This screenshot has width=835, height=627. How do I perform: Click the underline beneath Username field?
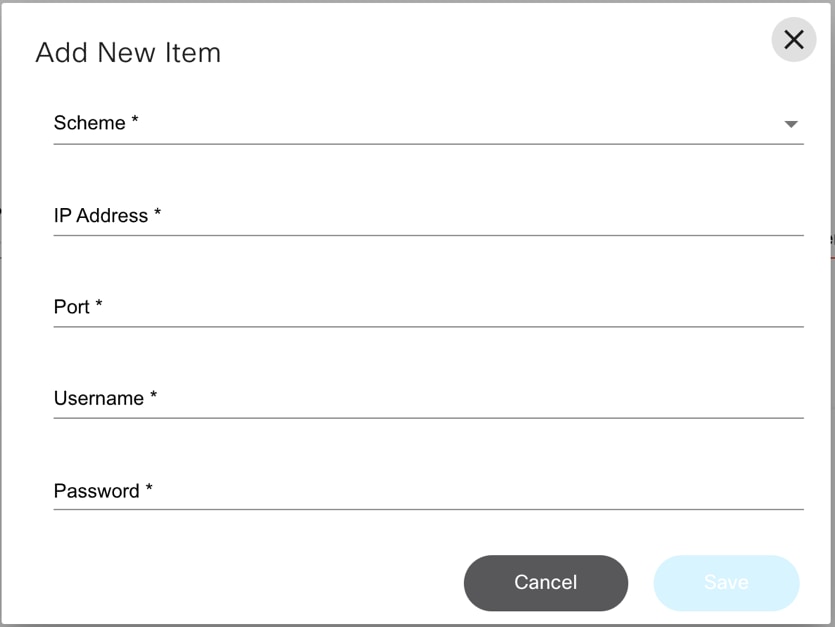tap(428, 418)
